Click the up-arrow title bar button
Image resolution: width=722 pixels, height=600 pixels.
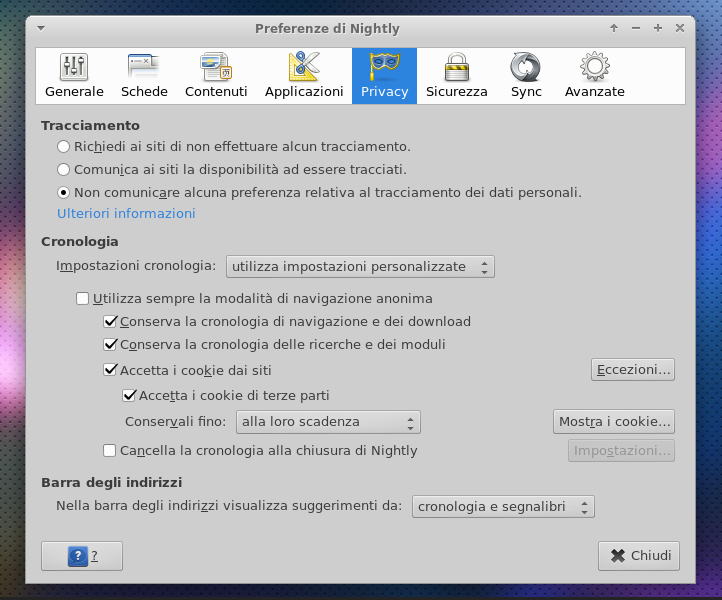[614, 28]
